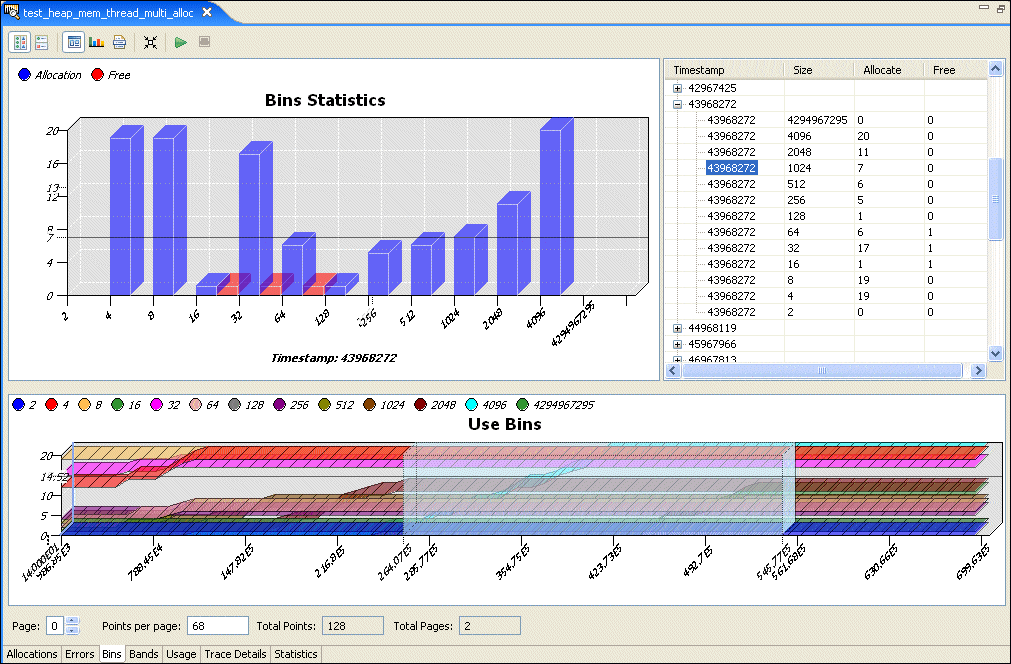Screen dimensions: 1011x664
Task: Toggle the table view toolbar button
Action: (x=73, y=42)
